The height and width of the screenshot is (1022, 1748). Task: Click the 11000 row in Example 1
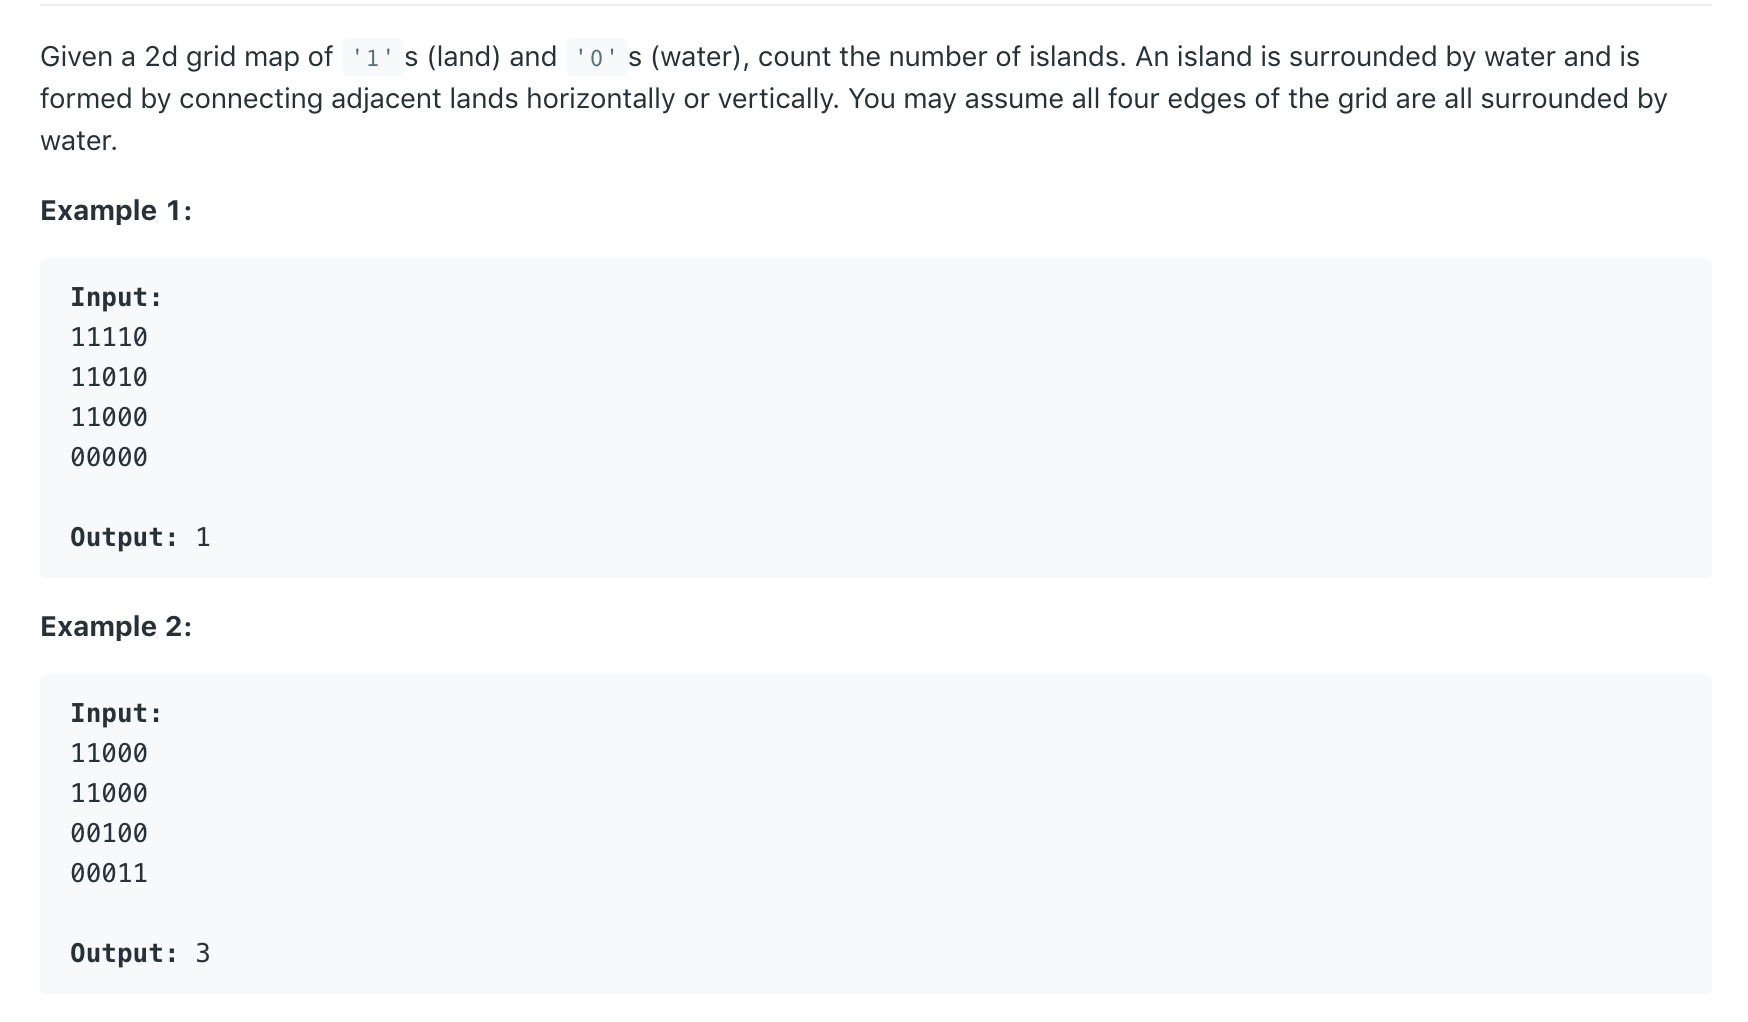(x=109, y=417)
